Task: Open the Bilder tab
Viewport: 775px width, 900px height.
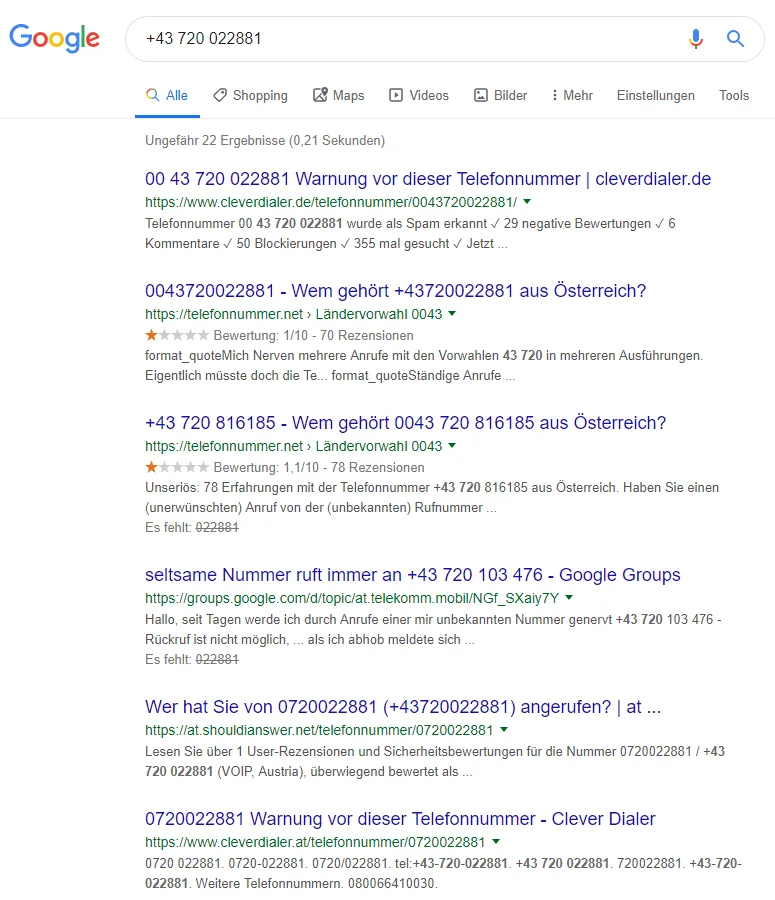Action: point(501,95)
